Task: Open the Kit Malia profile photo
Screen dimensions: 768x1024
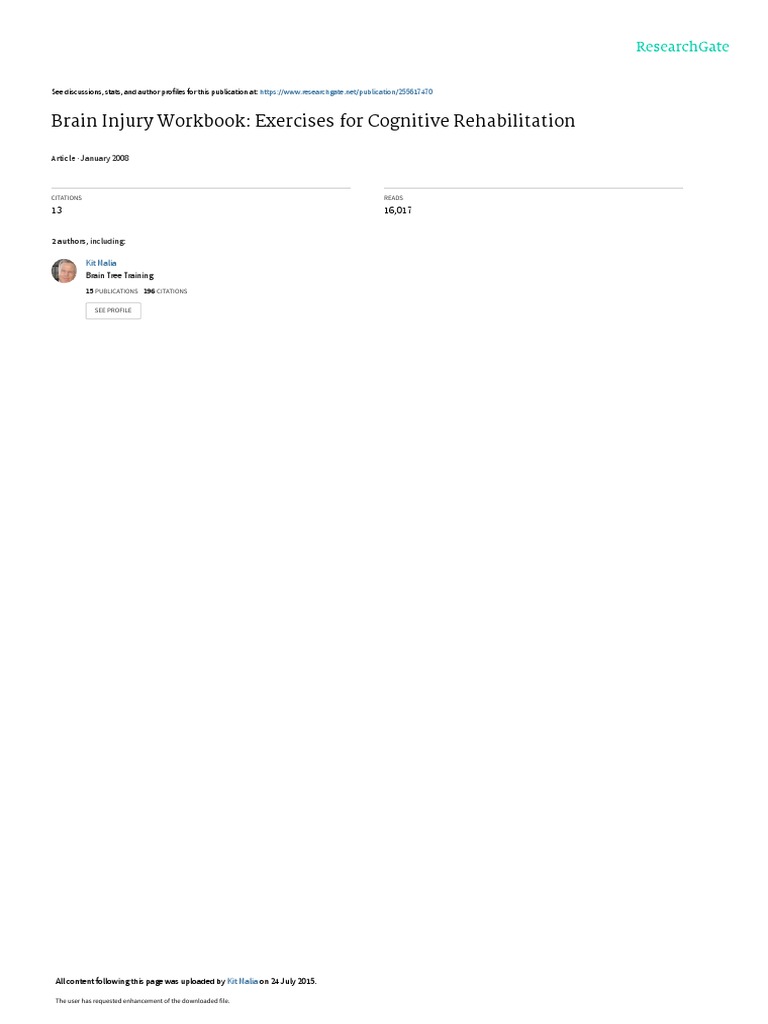Action: tap(64, 271)
